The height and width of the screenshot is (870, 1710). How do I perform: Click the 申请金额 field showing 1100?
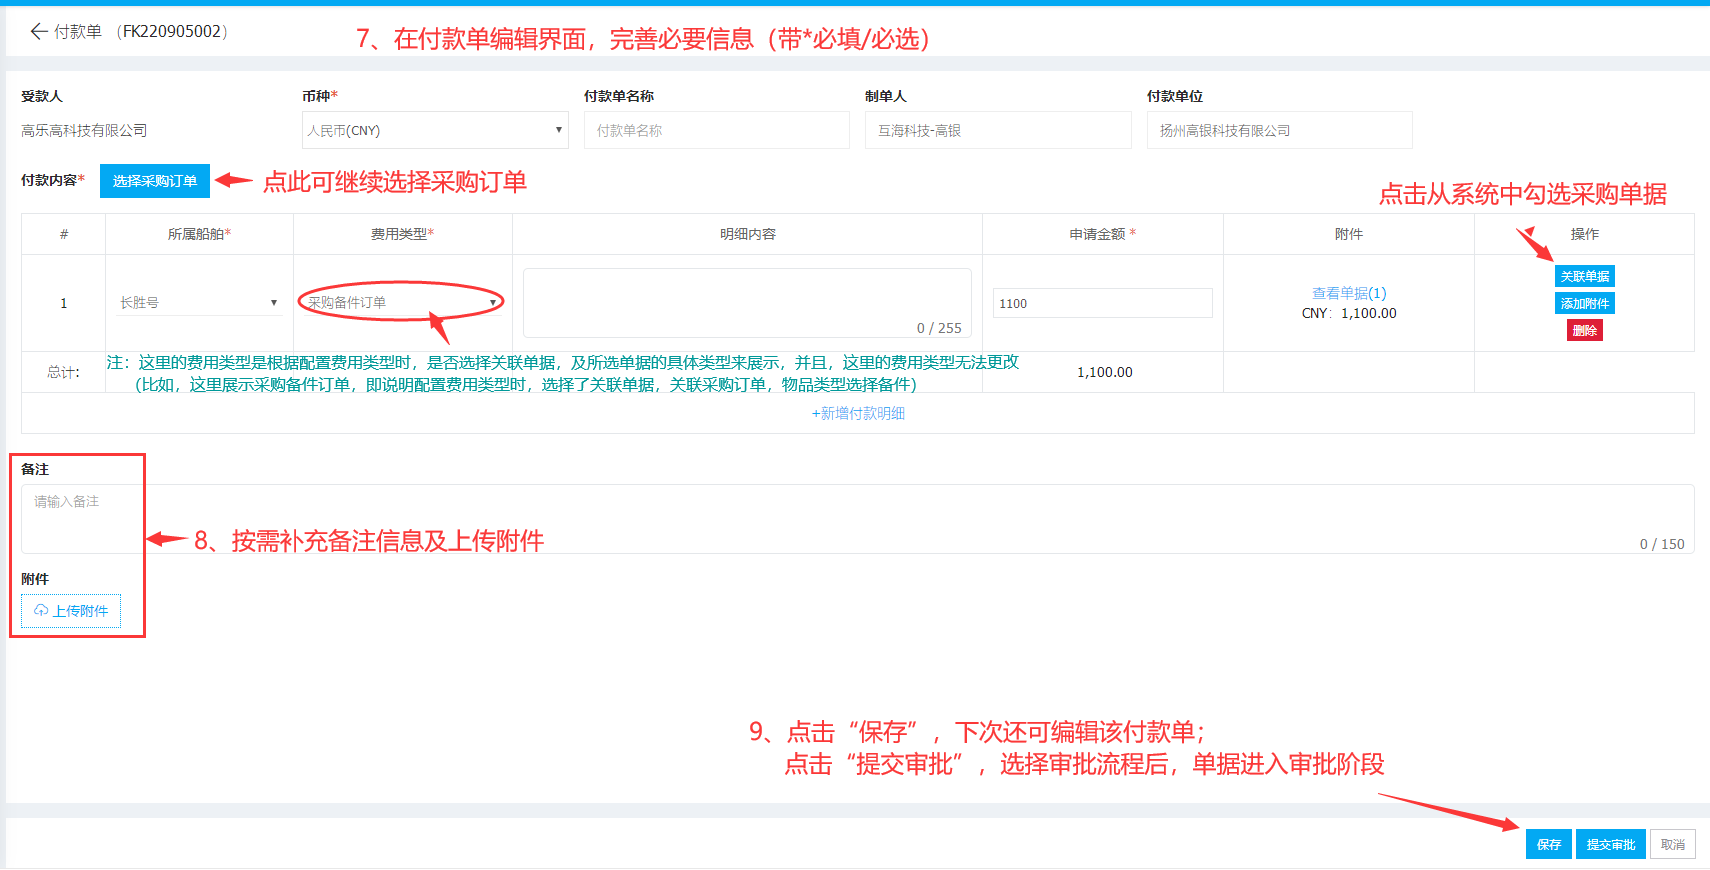1103,303
